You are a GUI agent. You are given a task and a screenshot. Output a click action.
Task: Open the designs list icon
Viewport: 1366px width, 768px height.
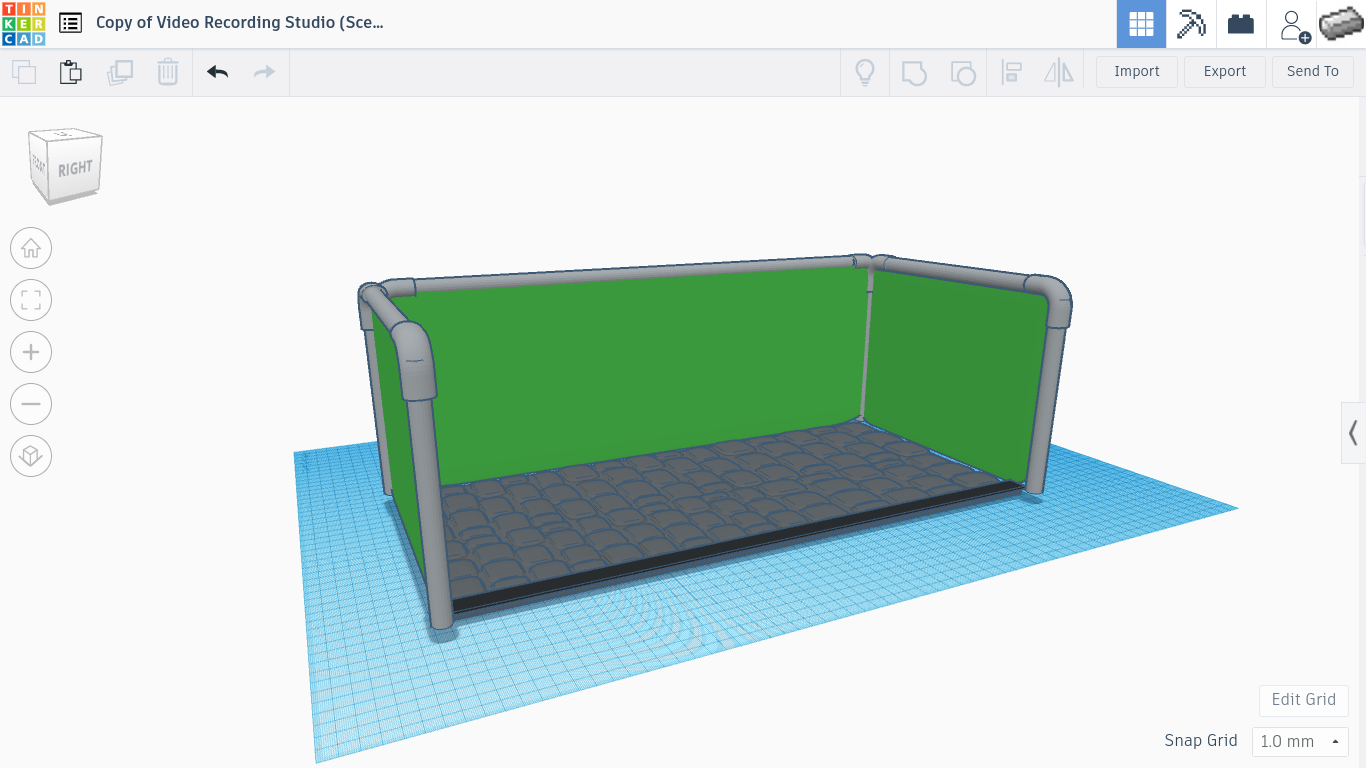[70, 23]
